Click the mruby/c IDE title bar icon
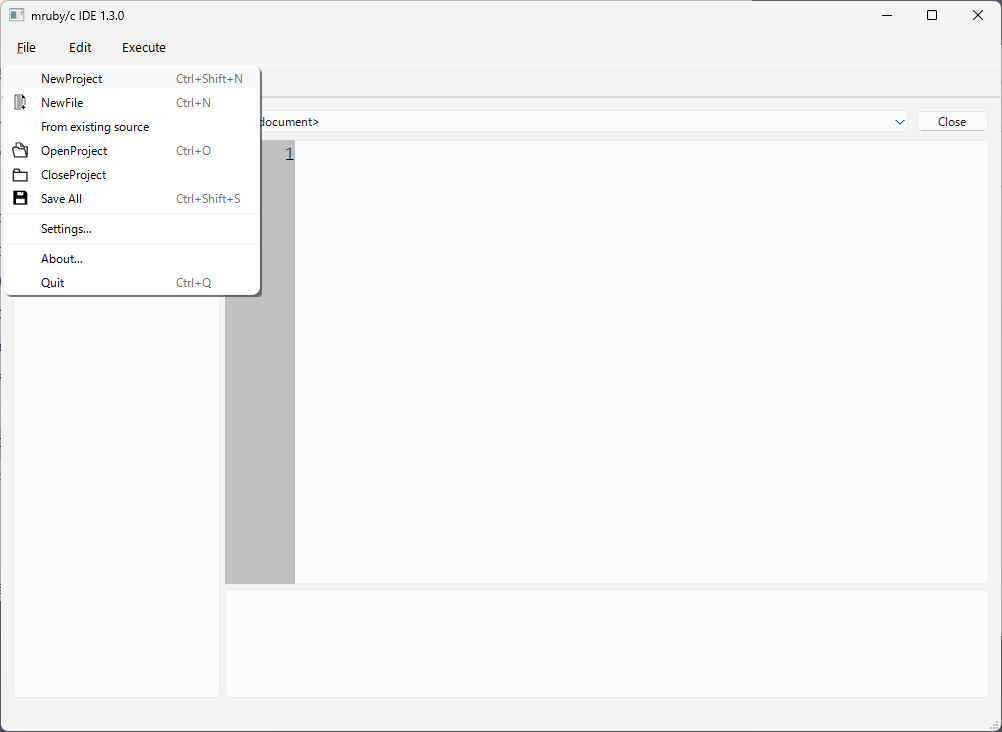Viewport: 1002px width, 732px height. pyautogui.click(x=16, y=15)
